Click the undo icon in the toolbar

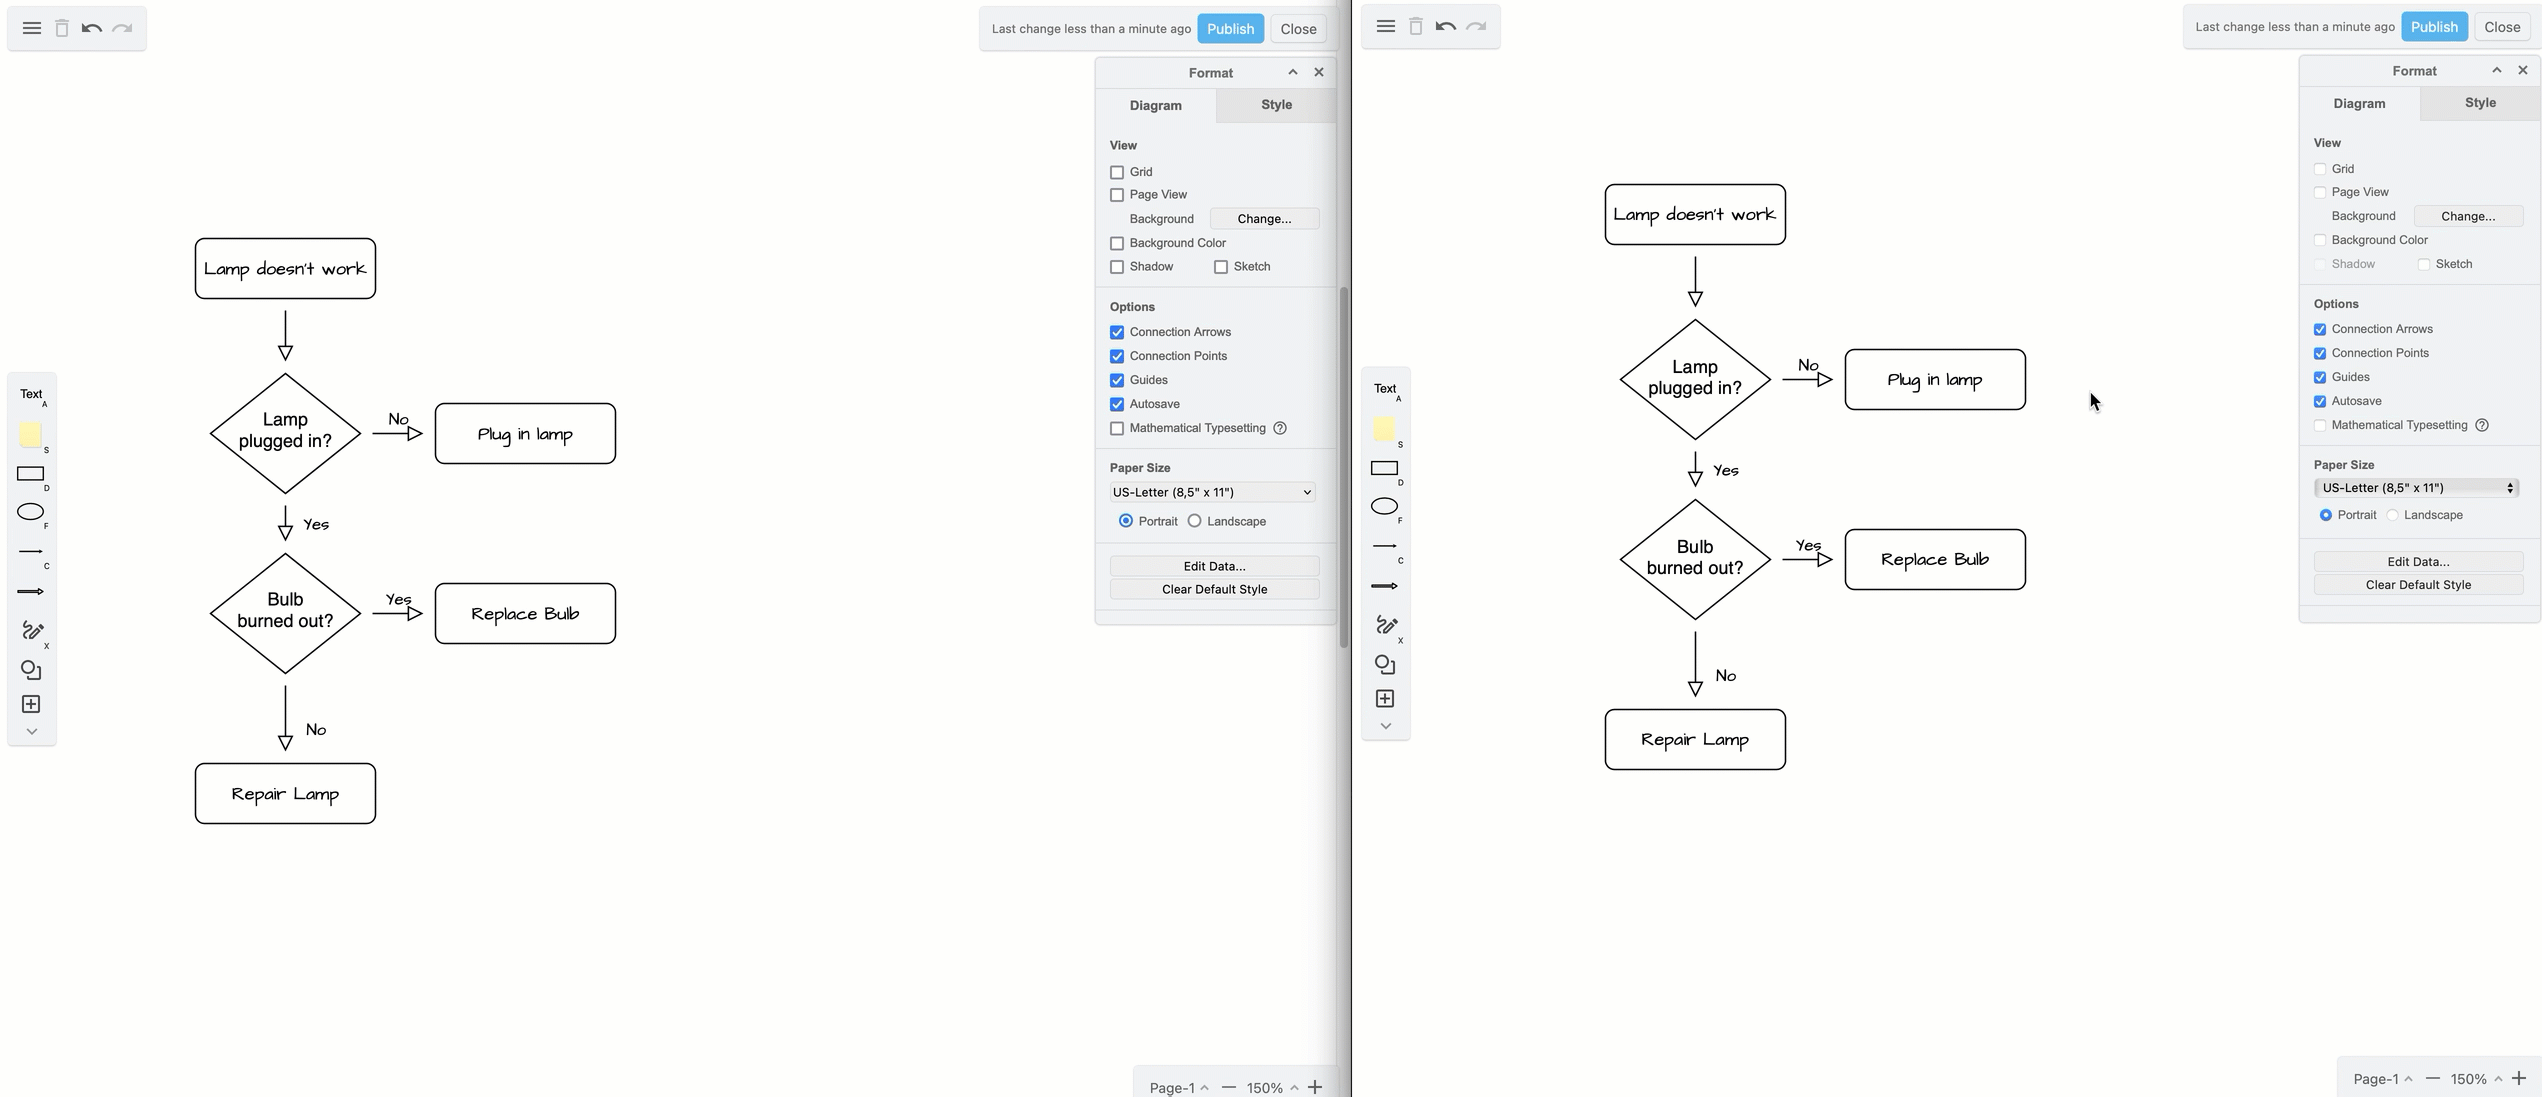91,28
